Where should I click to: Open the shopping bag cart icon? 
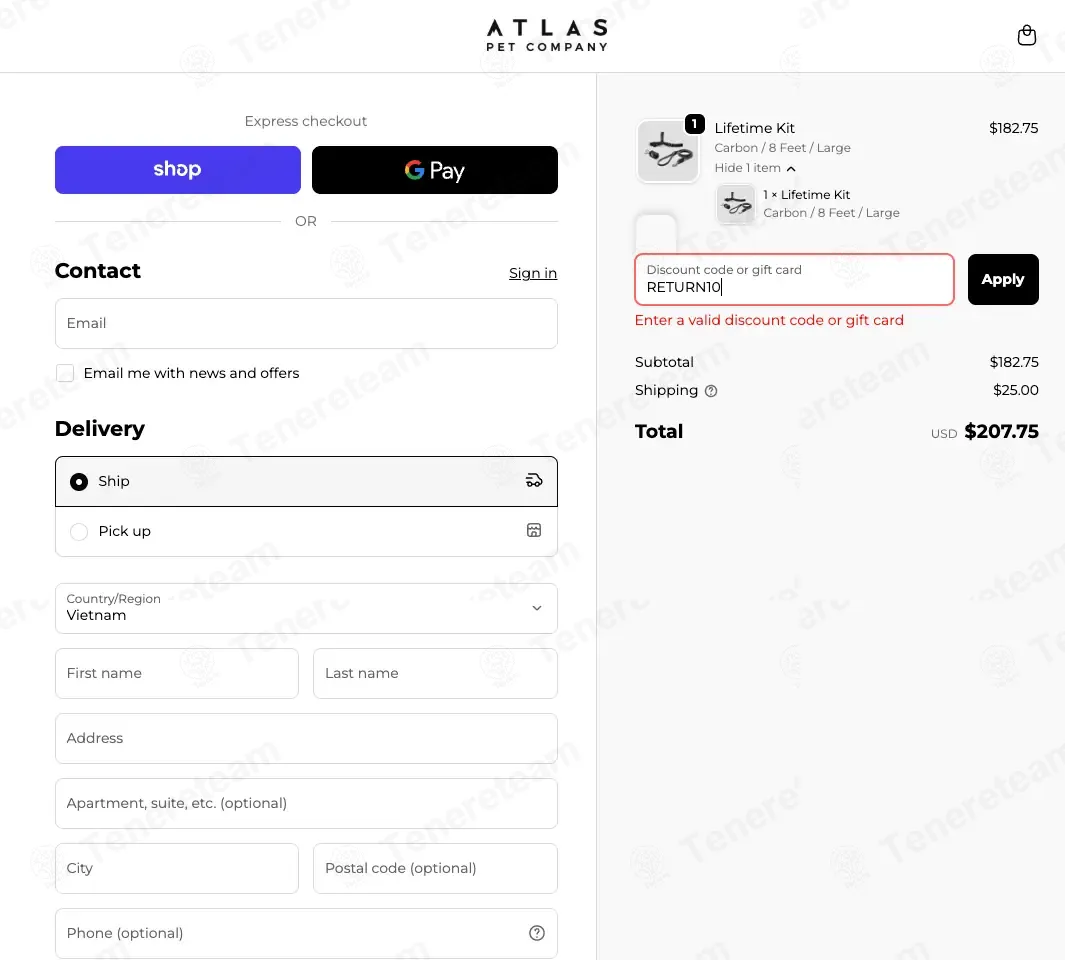point(1026,35)
